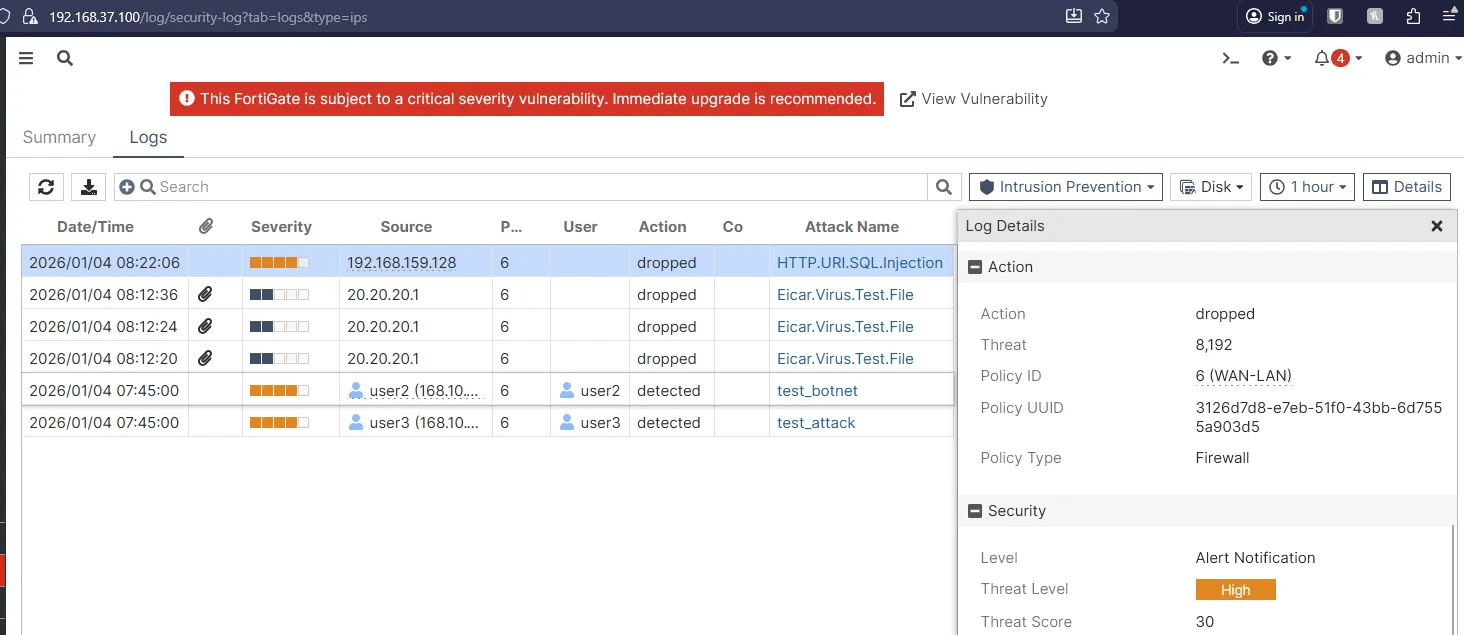This screenshot has width=1464, height=635.
Task: Click the View Vulnerability link
Action: 973,98
